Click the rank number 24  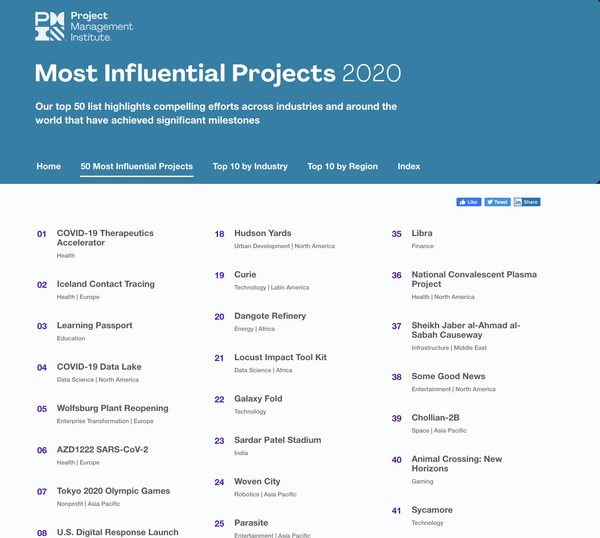(219, 482)
